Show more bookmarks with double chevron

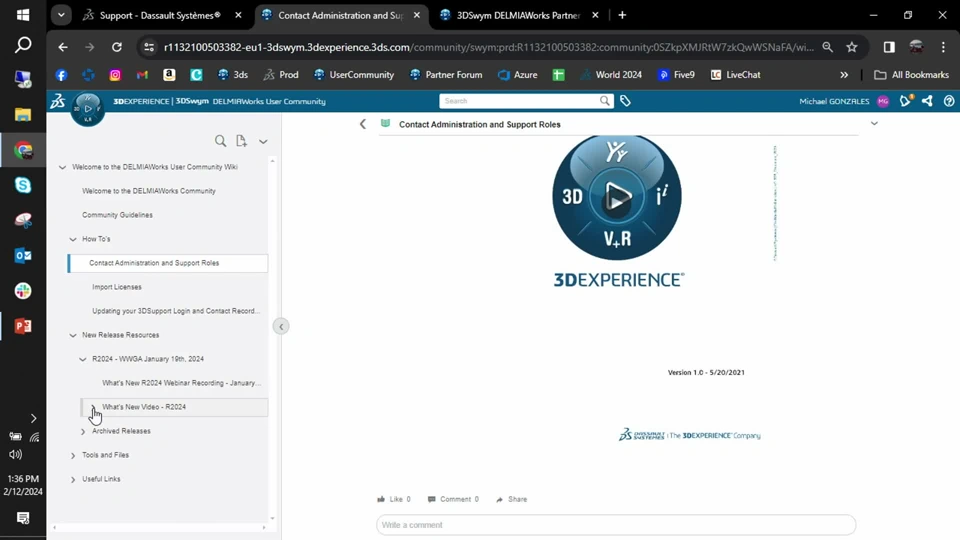[x=844, y=75]
